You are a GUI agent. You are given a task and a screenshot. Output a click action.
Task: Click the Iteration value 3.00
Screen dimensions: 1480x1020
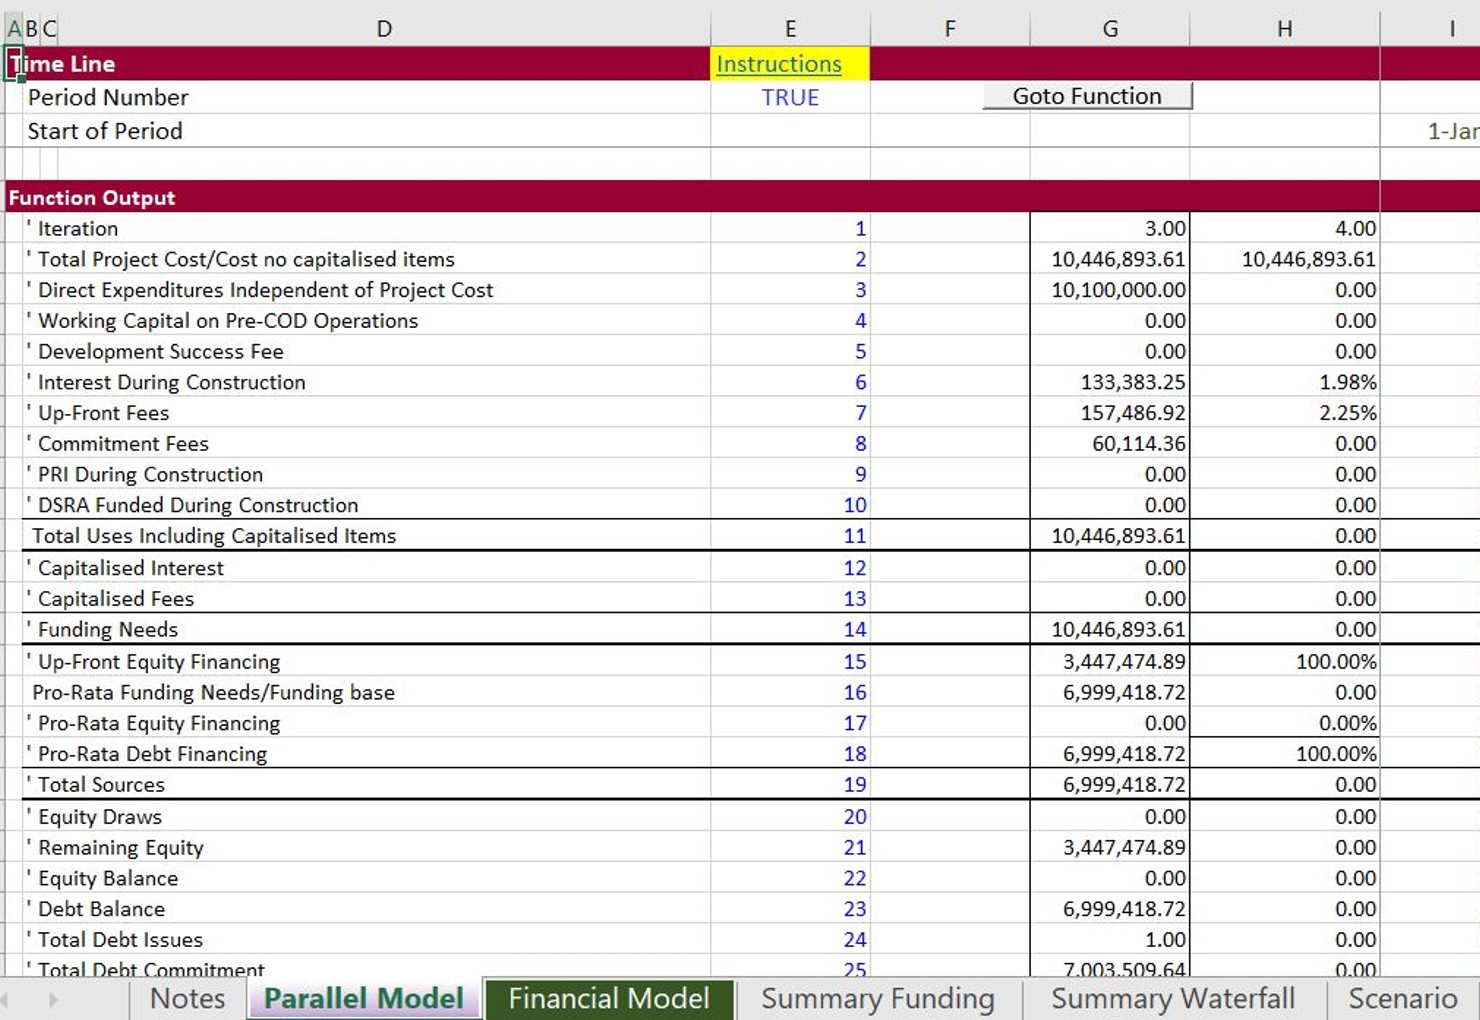point(1110,229)
